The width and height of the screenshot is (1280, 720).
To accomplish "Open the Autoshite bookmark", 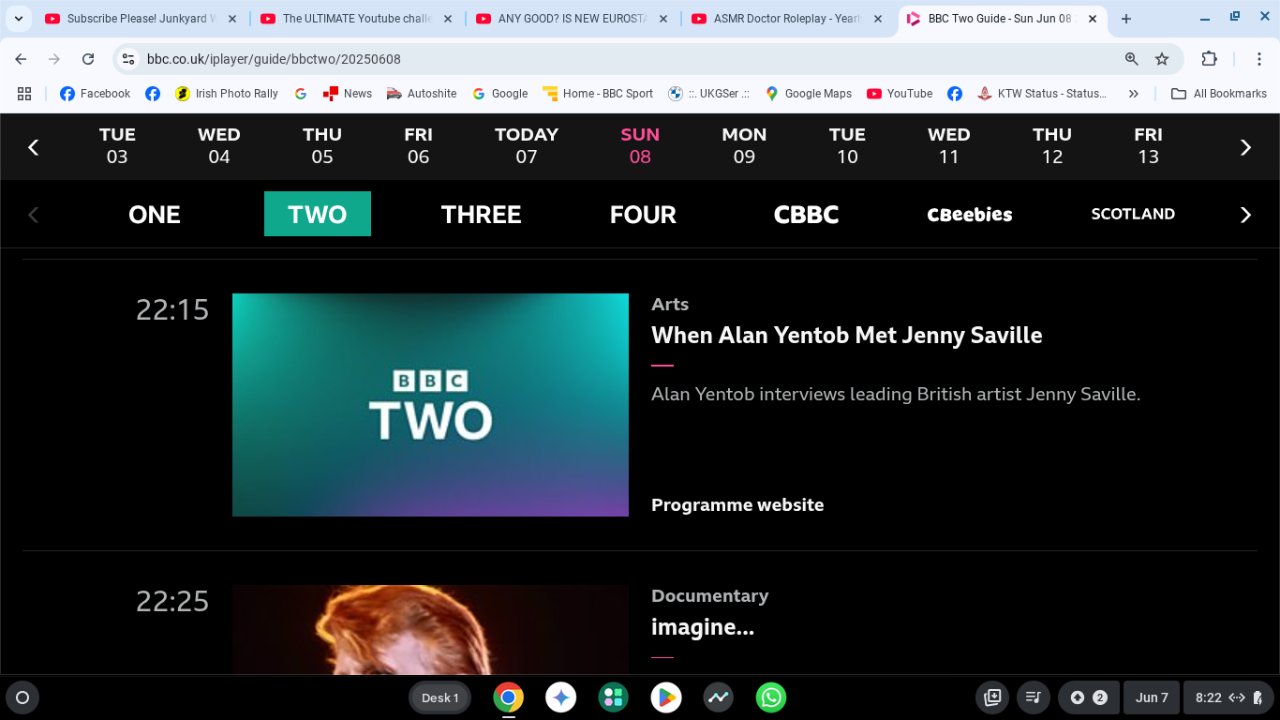I will (421, 93).
